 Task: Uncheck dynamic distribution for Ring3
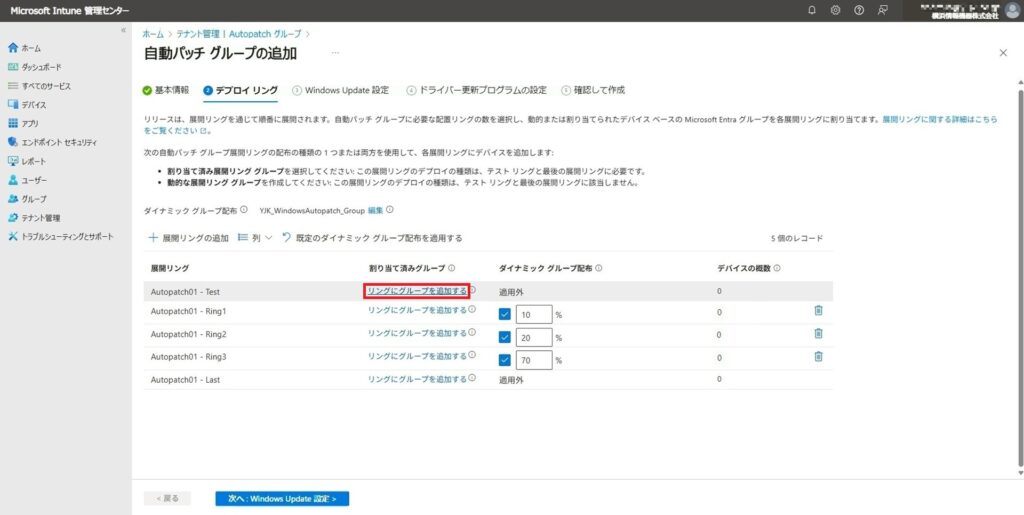(x=504, y=360)
